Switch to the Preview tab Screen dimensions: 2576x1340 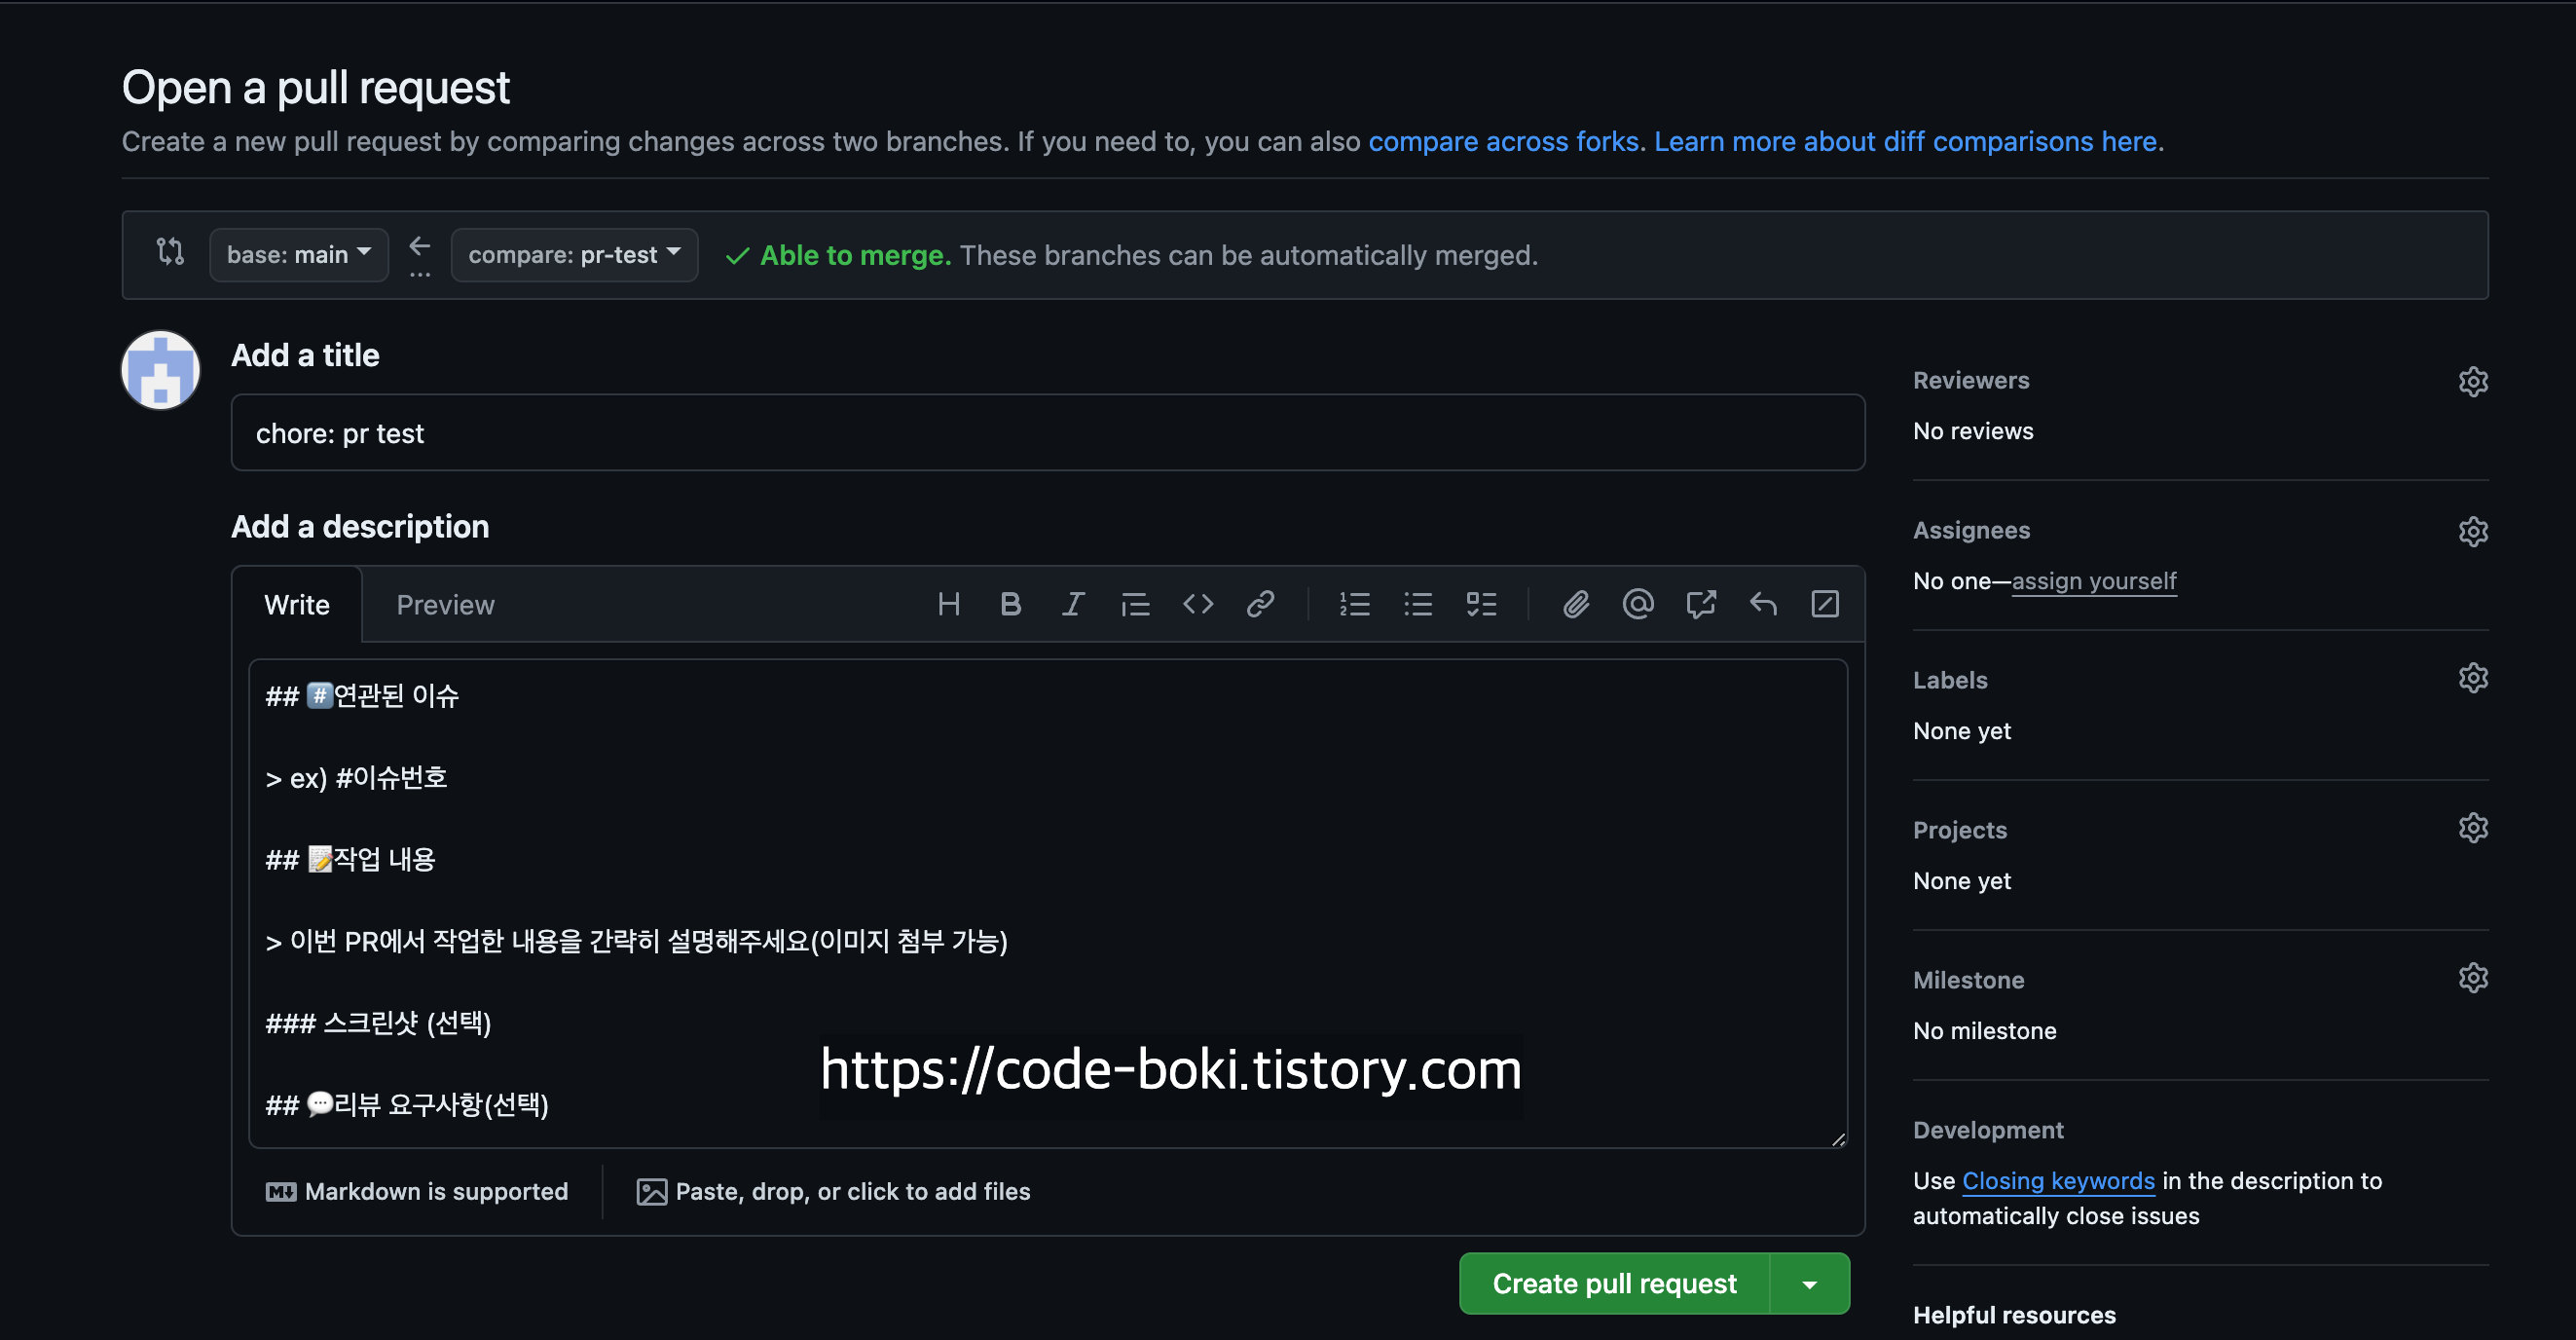tap(445, 605)
